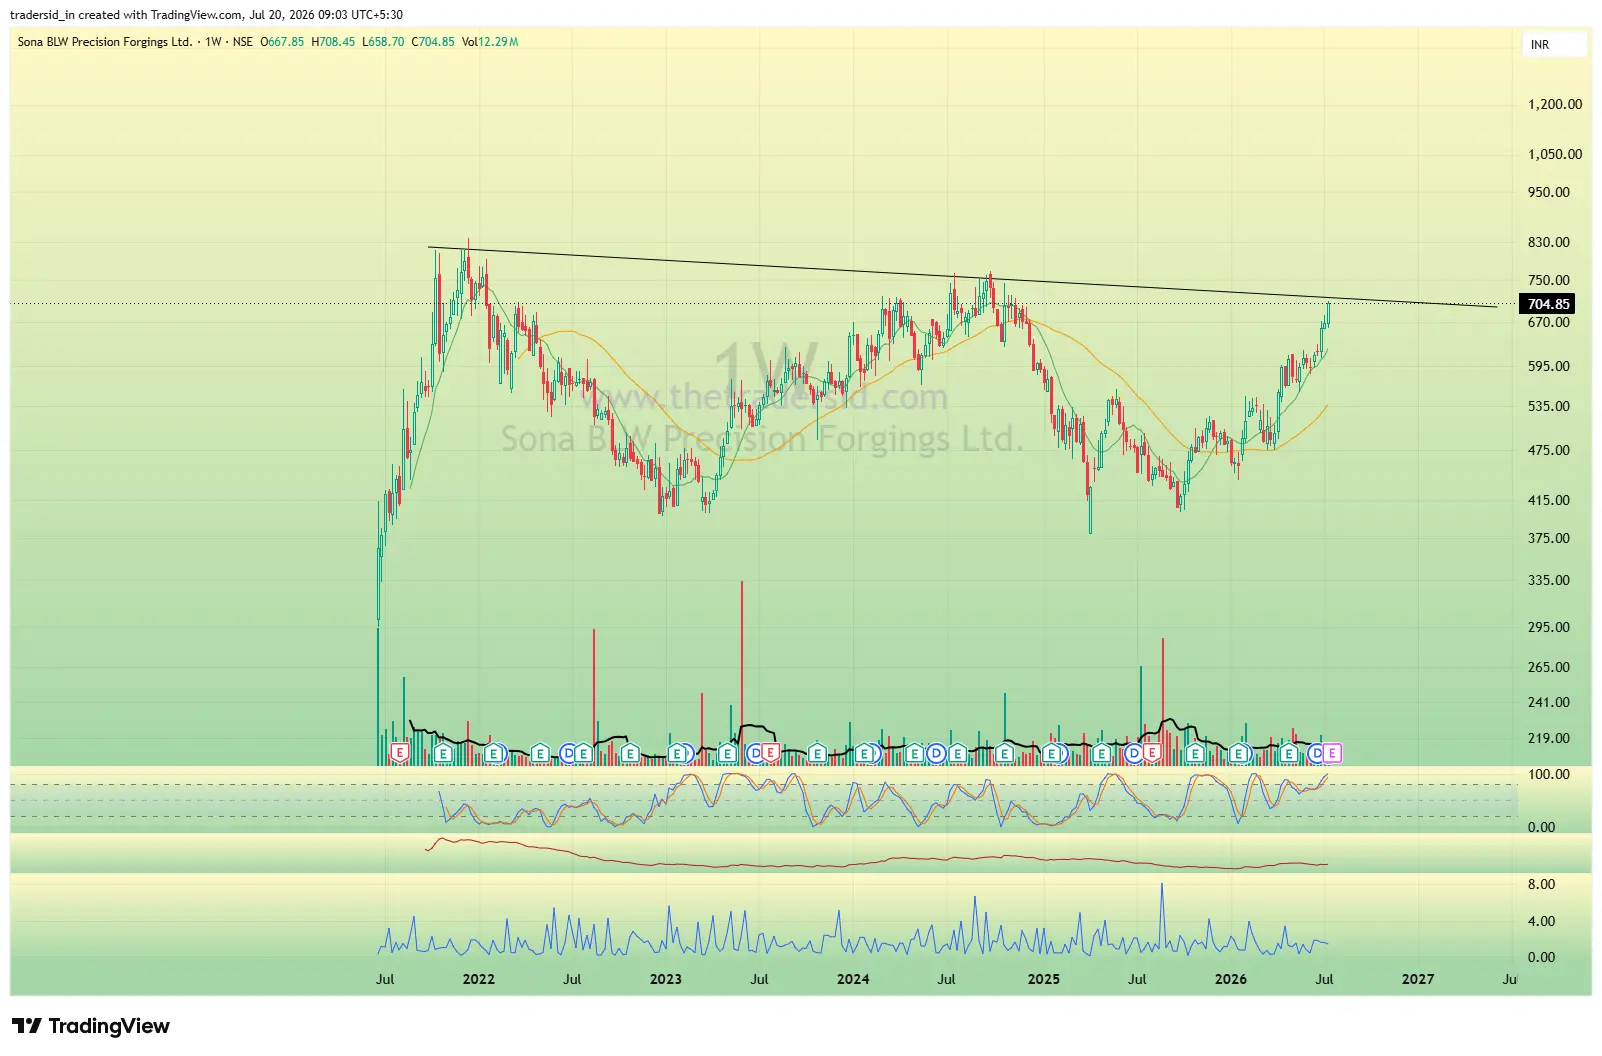Click the 595.00 price axis label
This screenshot has width=1602, height=1056.
coord(1549,366)
